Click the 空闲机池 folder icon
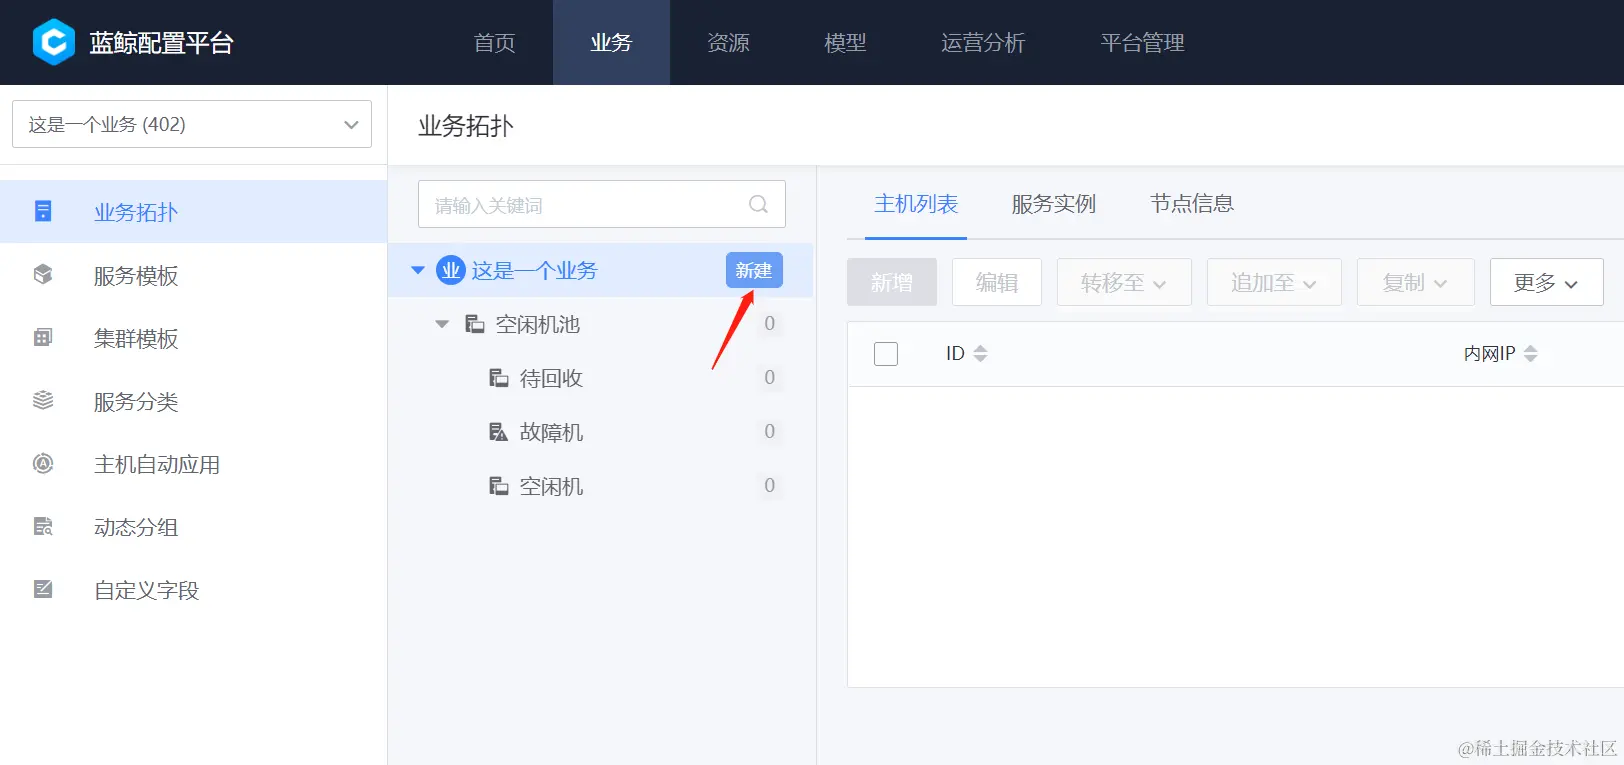This screenshot has height=765, width=1624. pos(475,323)
